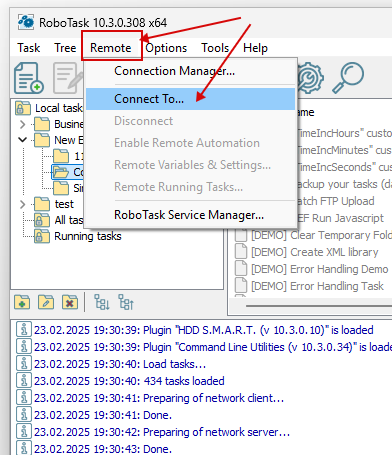Select the Local tasks root node
Screen dimensions: 392x455
(59, 108)
